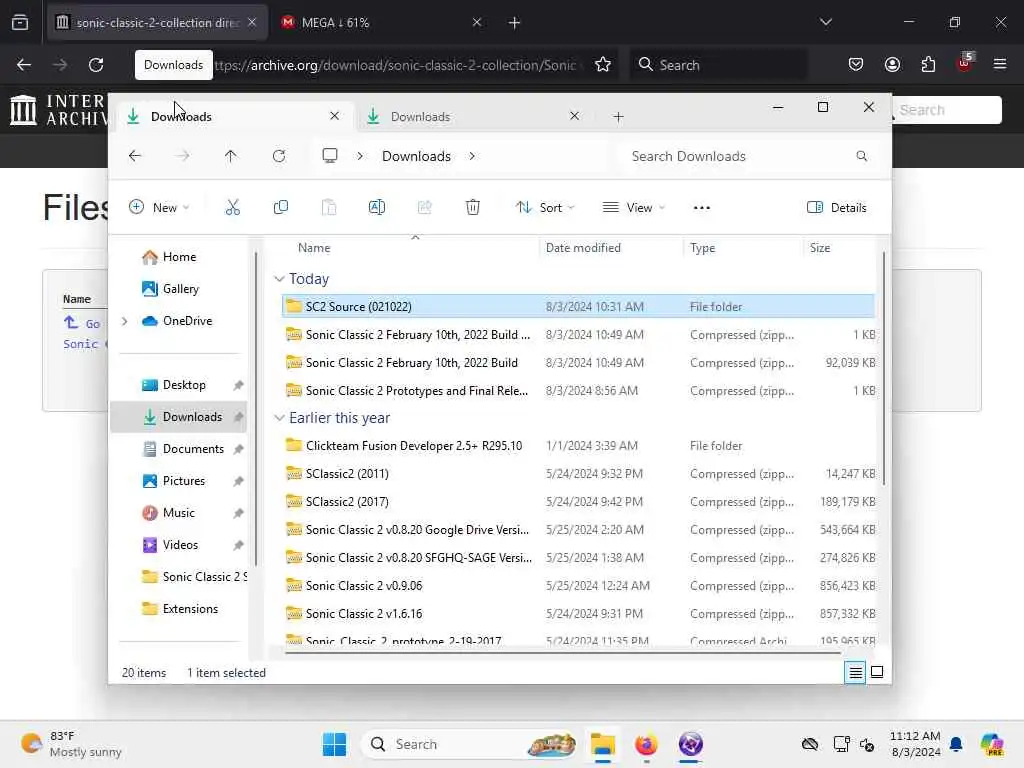
Task: Sort by the Type column header
Action: (x=703, y=248)
